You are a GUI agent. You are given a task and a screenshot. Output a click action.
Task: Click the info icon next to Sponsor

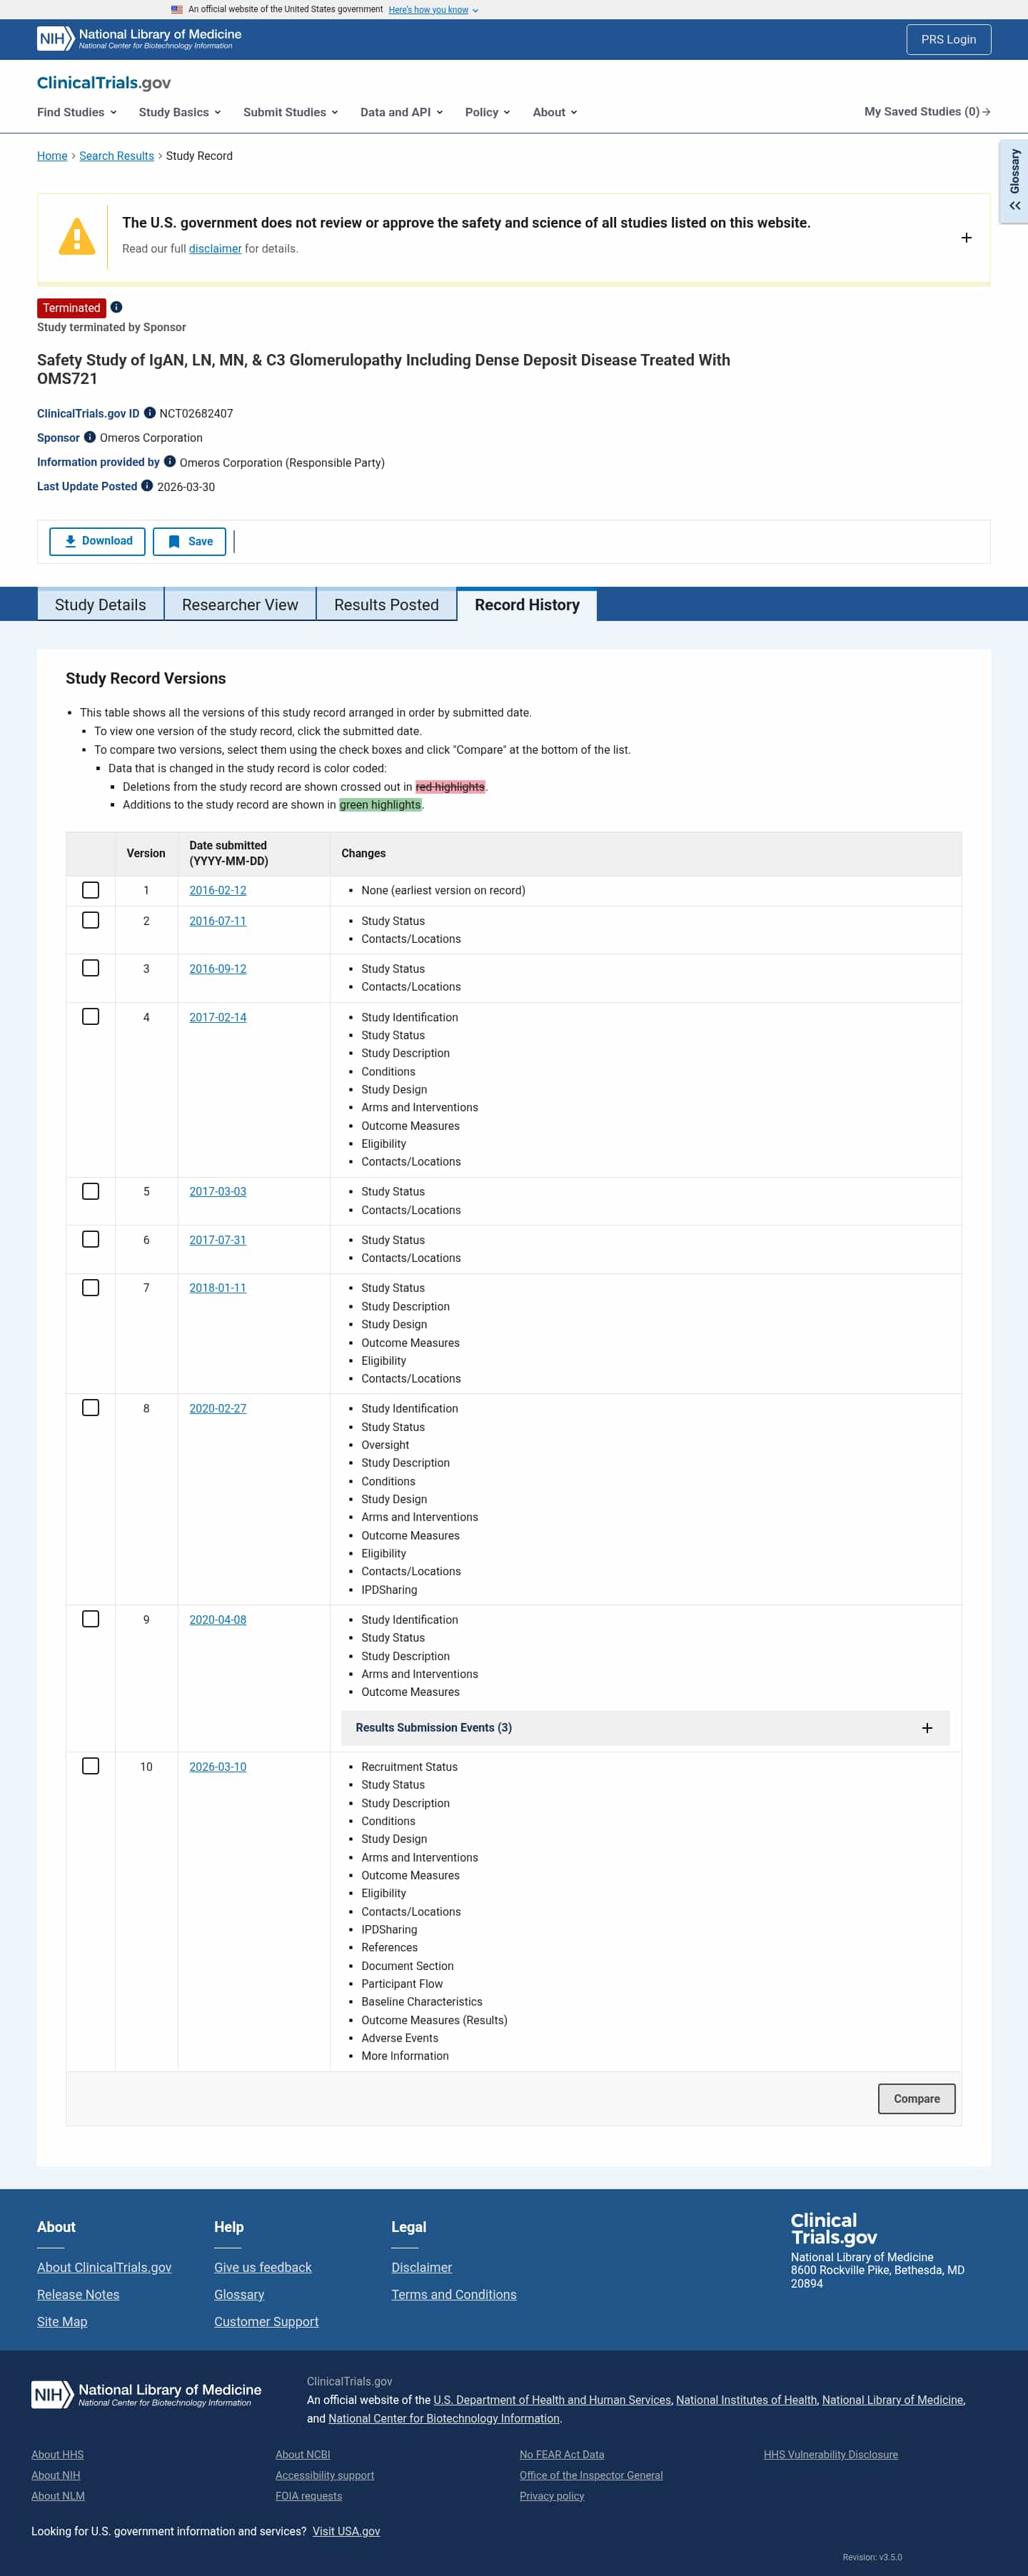pos(90,437)
